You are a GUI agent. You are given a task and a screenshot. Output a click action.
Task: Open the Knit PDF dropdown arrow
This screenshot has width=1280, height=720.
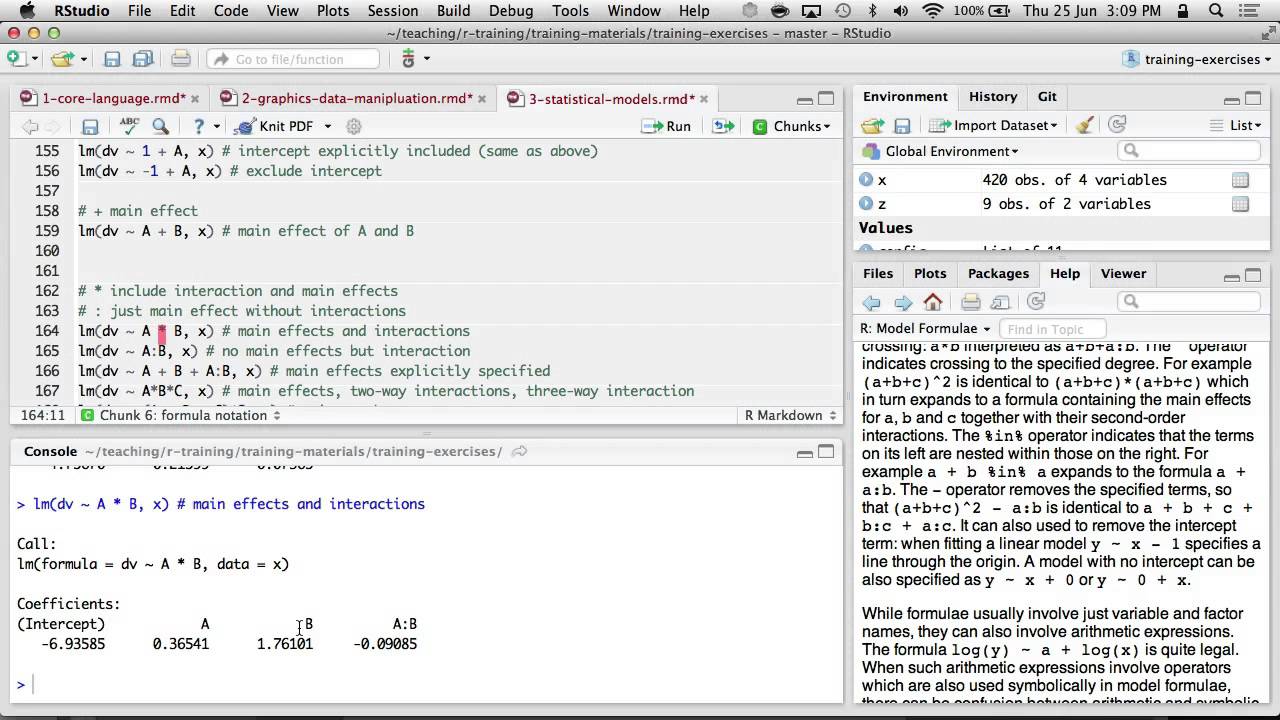click(x=325, y=127)
